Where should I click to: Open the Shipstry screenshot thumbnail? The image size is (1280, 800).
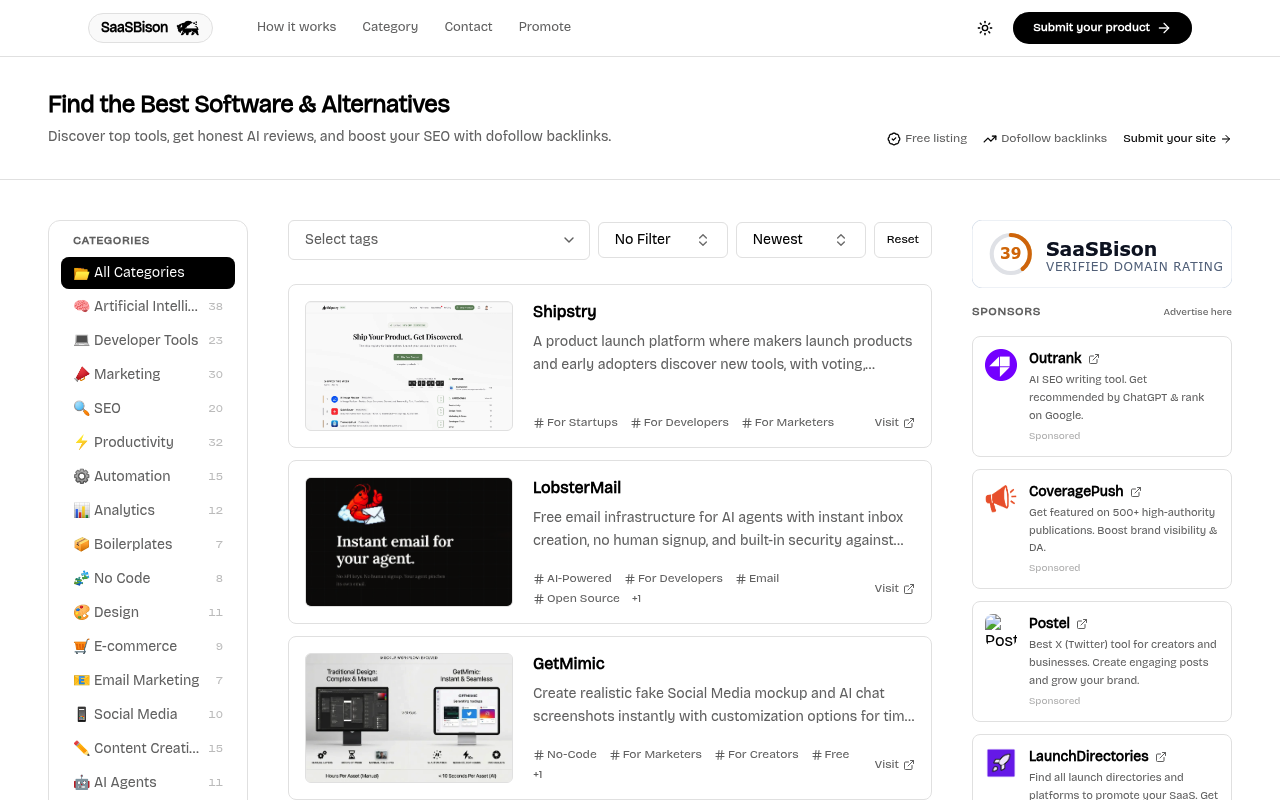(x=409, y=366)
